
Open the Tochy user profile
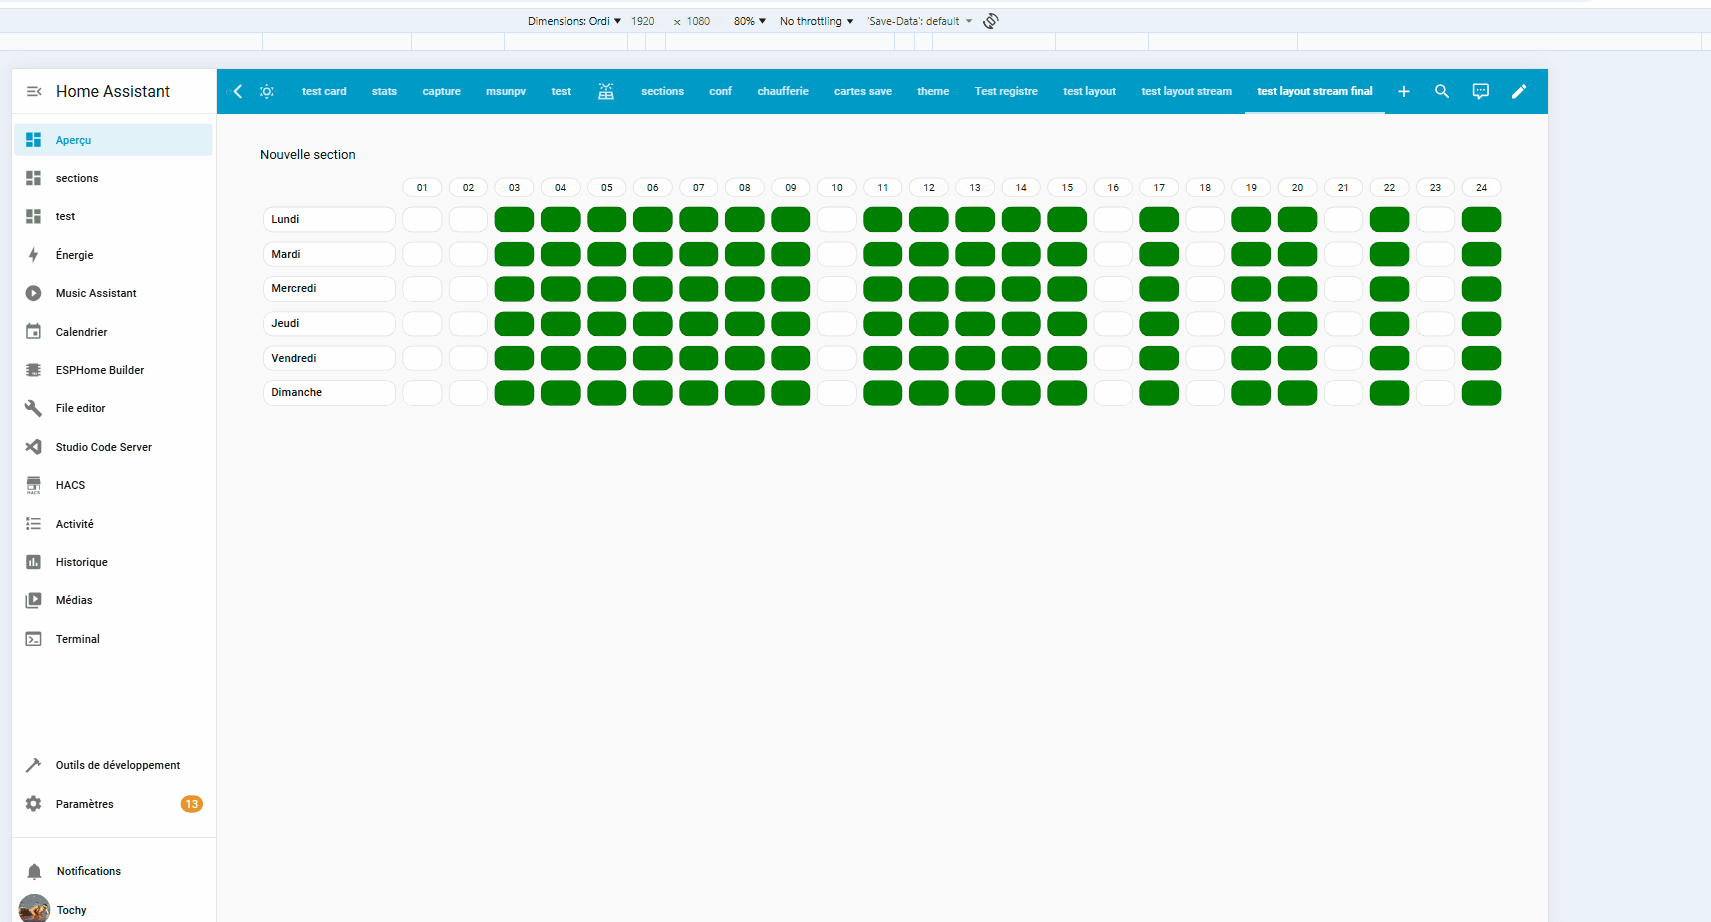coord(114,910)
